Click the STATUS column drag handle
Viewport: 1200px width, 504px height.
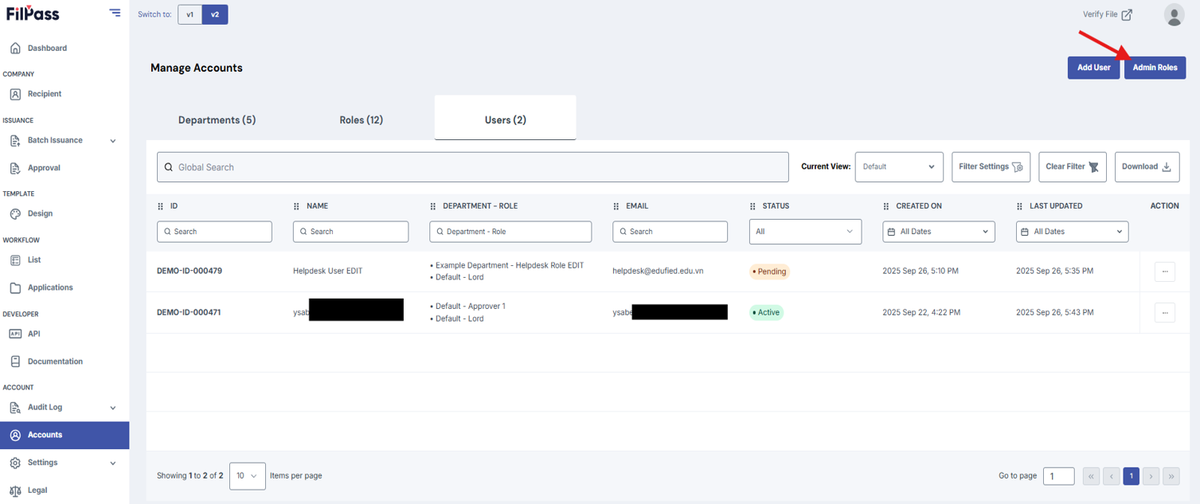(x=753, y=206)
